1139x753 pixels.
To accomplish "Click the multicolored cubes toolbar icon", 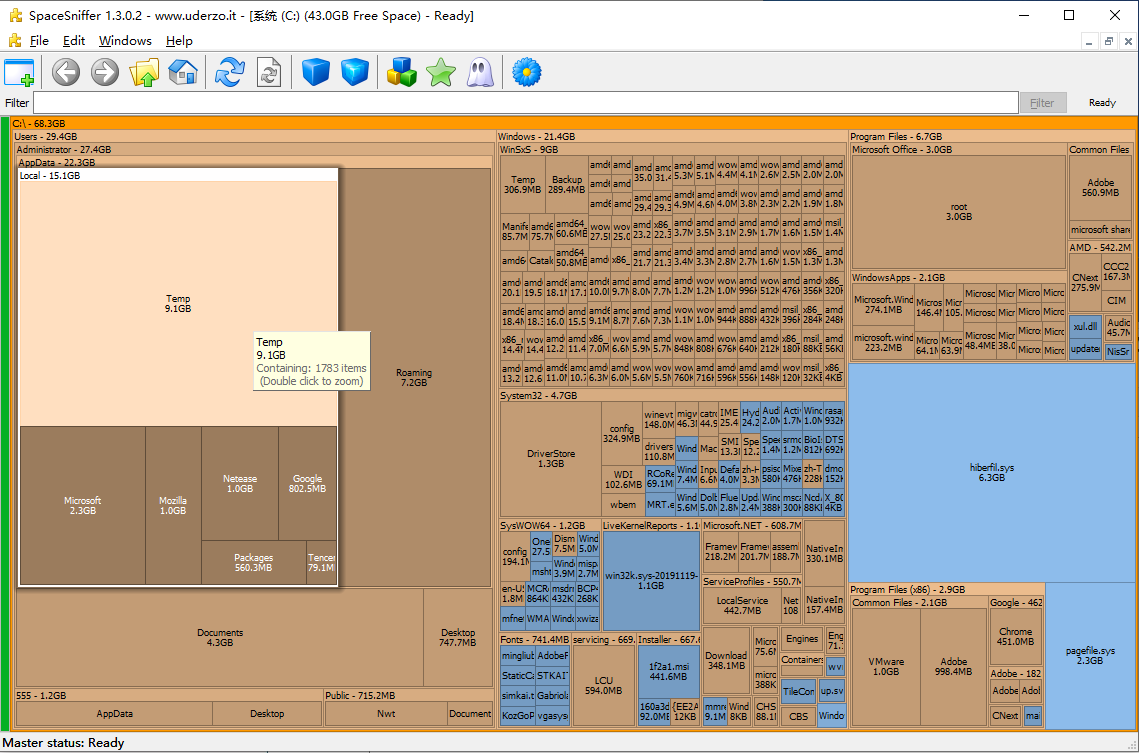I will tap(402, 72).
